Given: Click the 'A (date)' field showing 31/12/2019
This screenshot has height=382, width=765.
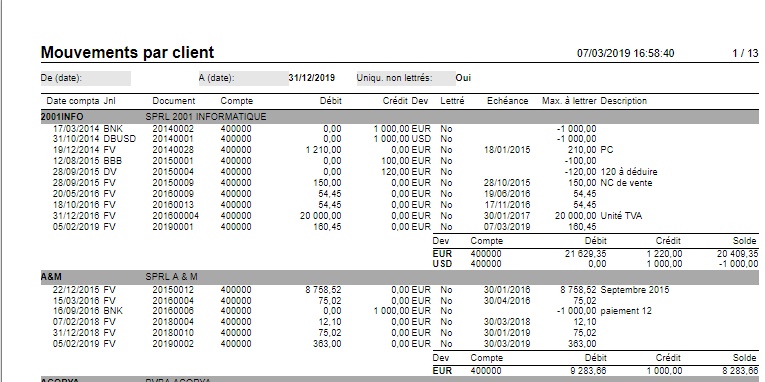Looking at the screenshot, I should coord(312,78).
